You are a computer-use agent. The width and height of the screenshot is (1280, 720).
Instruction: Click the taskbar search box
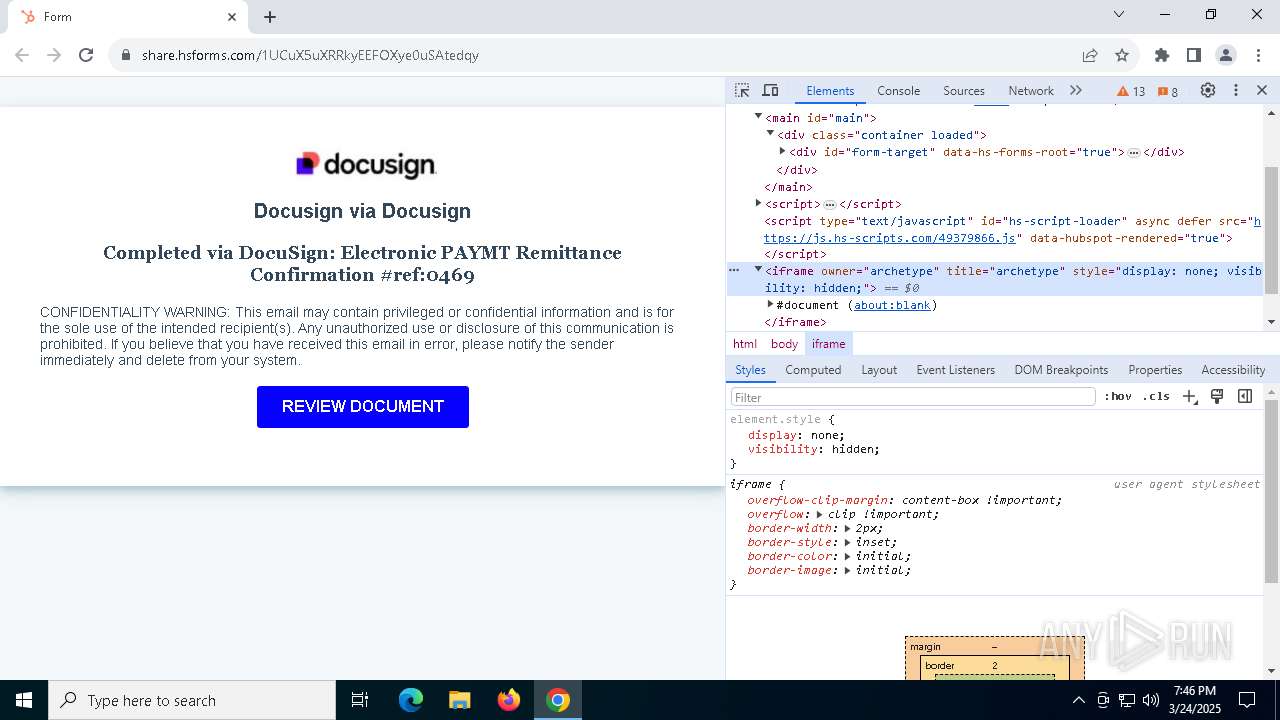pos(192,700)
